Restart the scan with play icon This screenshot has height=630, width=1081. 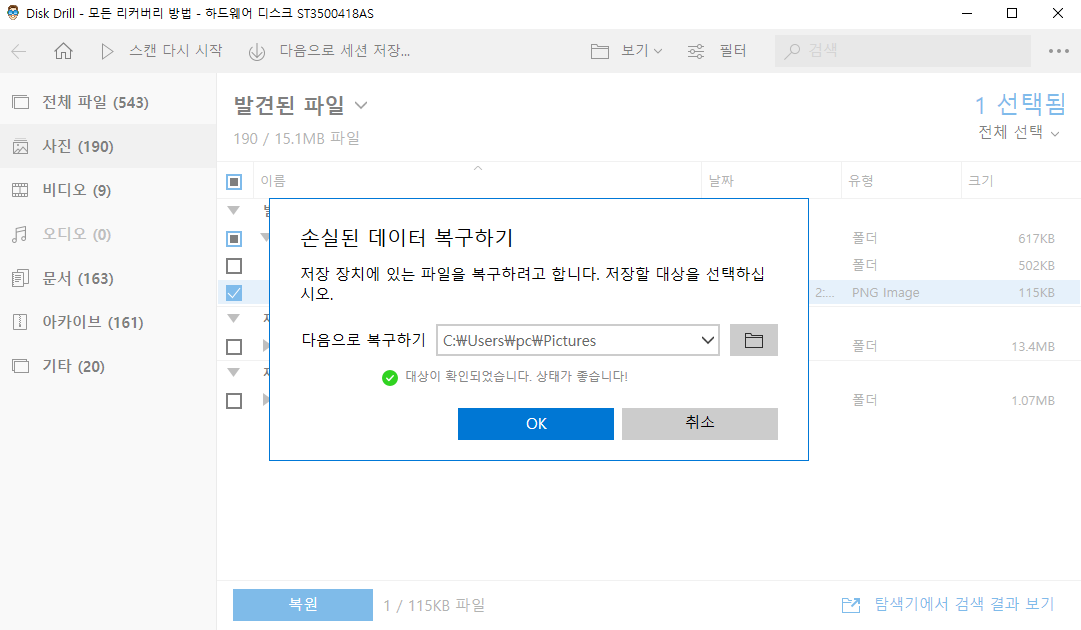click(x=107, y=51)
